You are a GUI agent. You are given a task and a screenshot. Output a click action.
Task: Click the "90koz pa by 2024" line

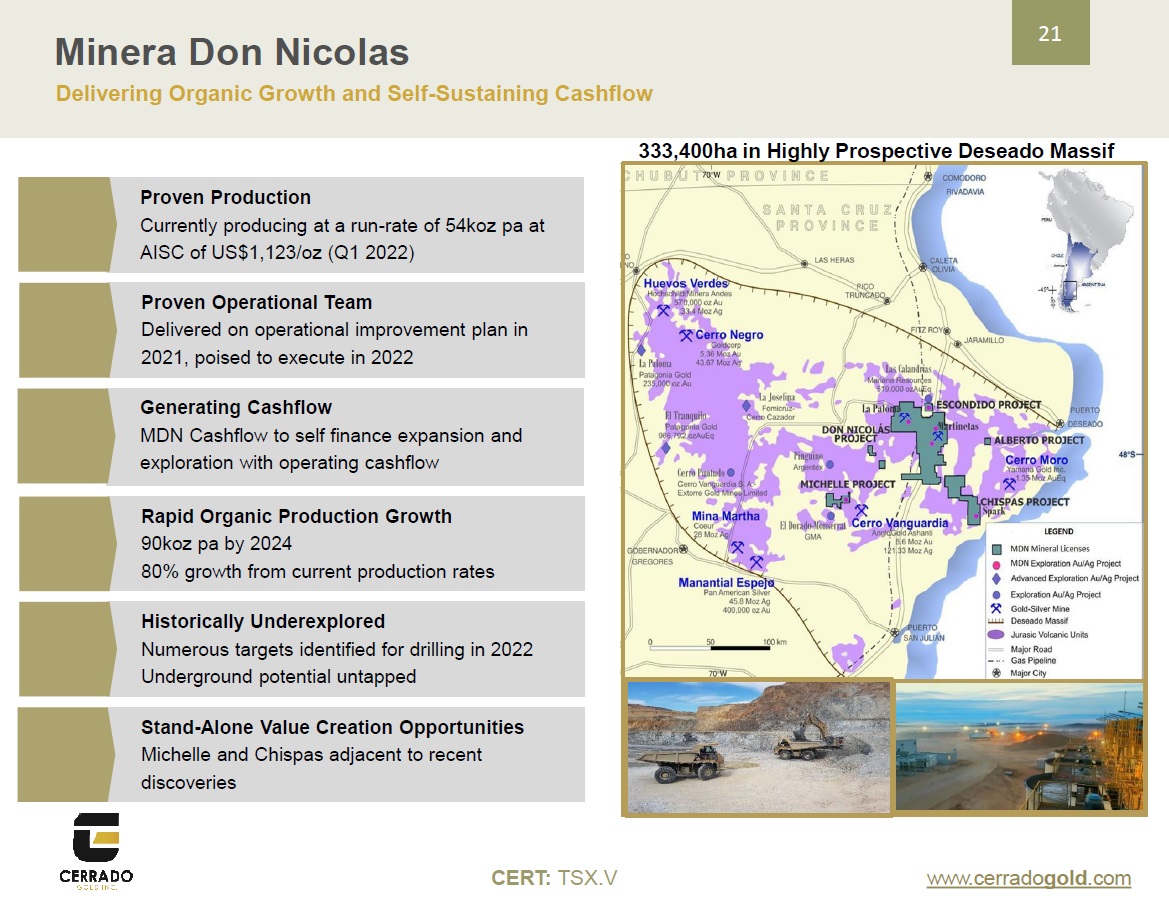(x=216, y=544)
